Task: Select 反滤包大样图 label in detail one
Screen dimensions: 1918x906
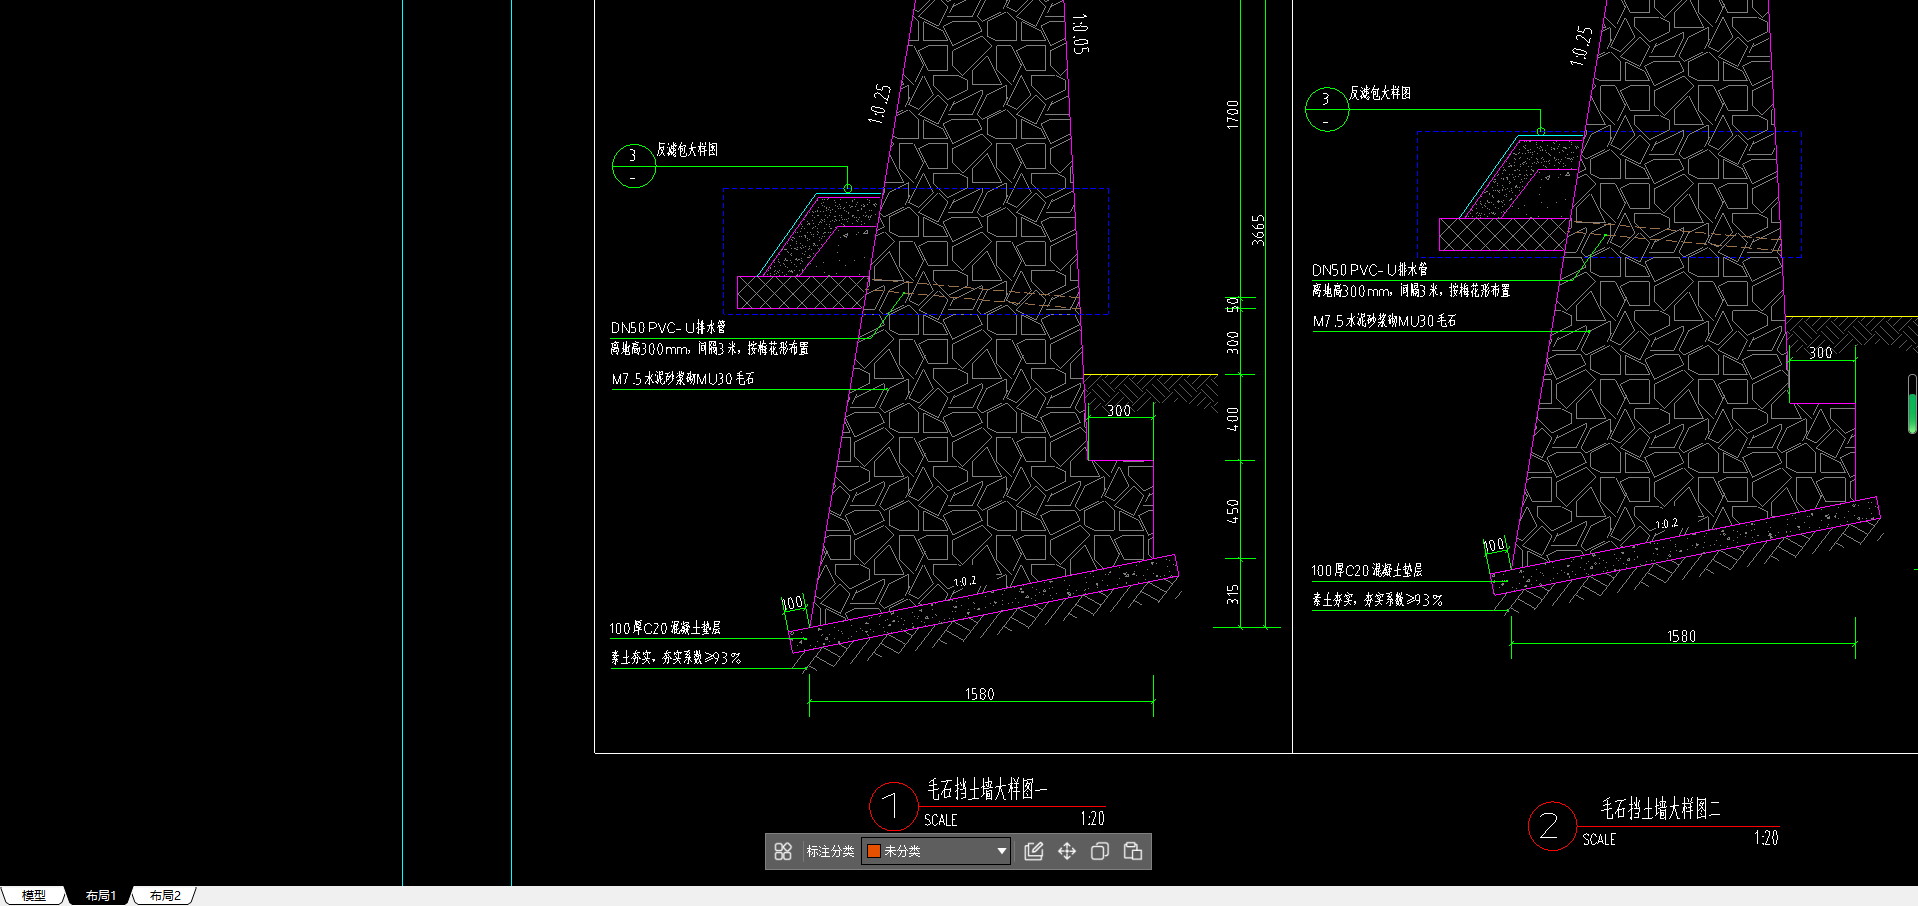Action: click(x=687, y=150)
